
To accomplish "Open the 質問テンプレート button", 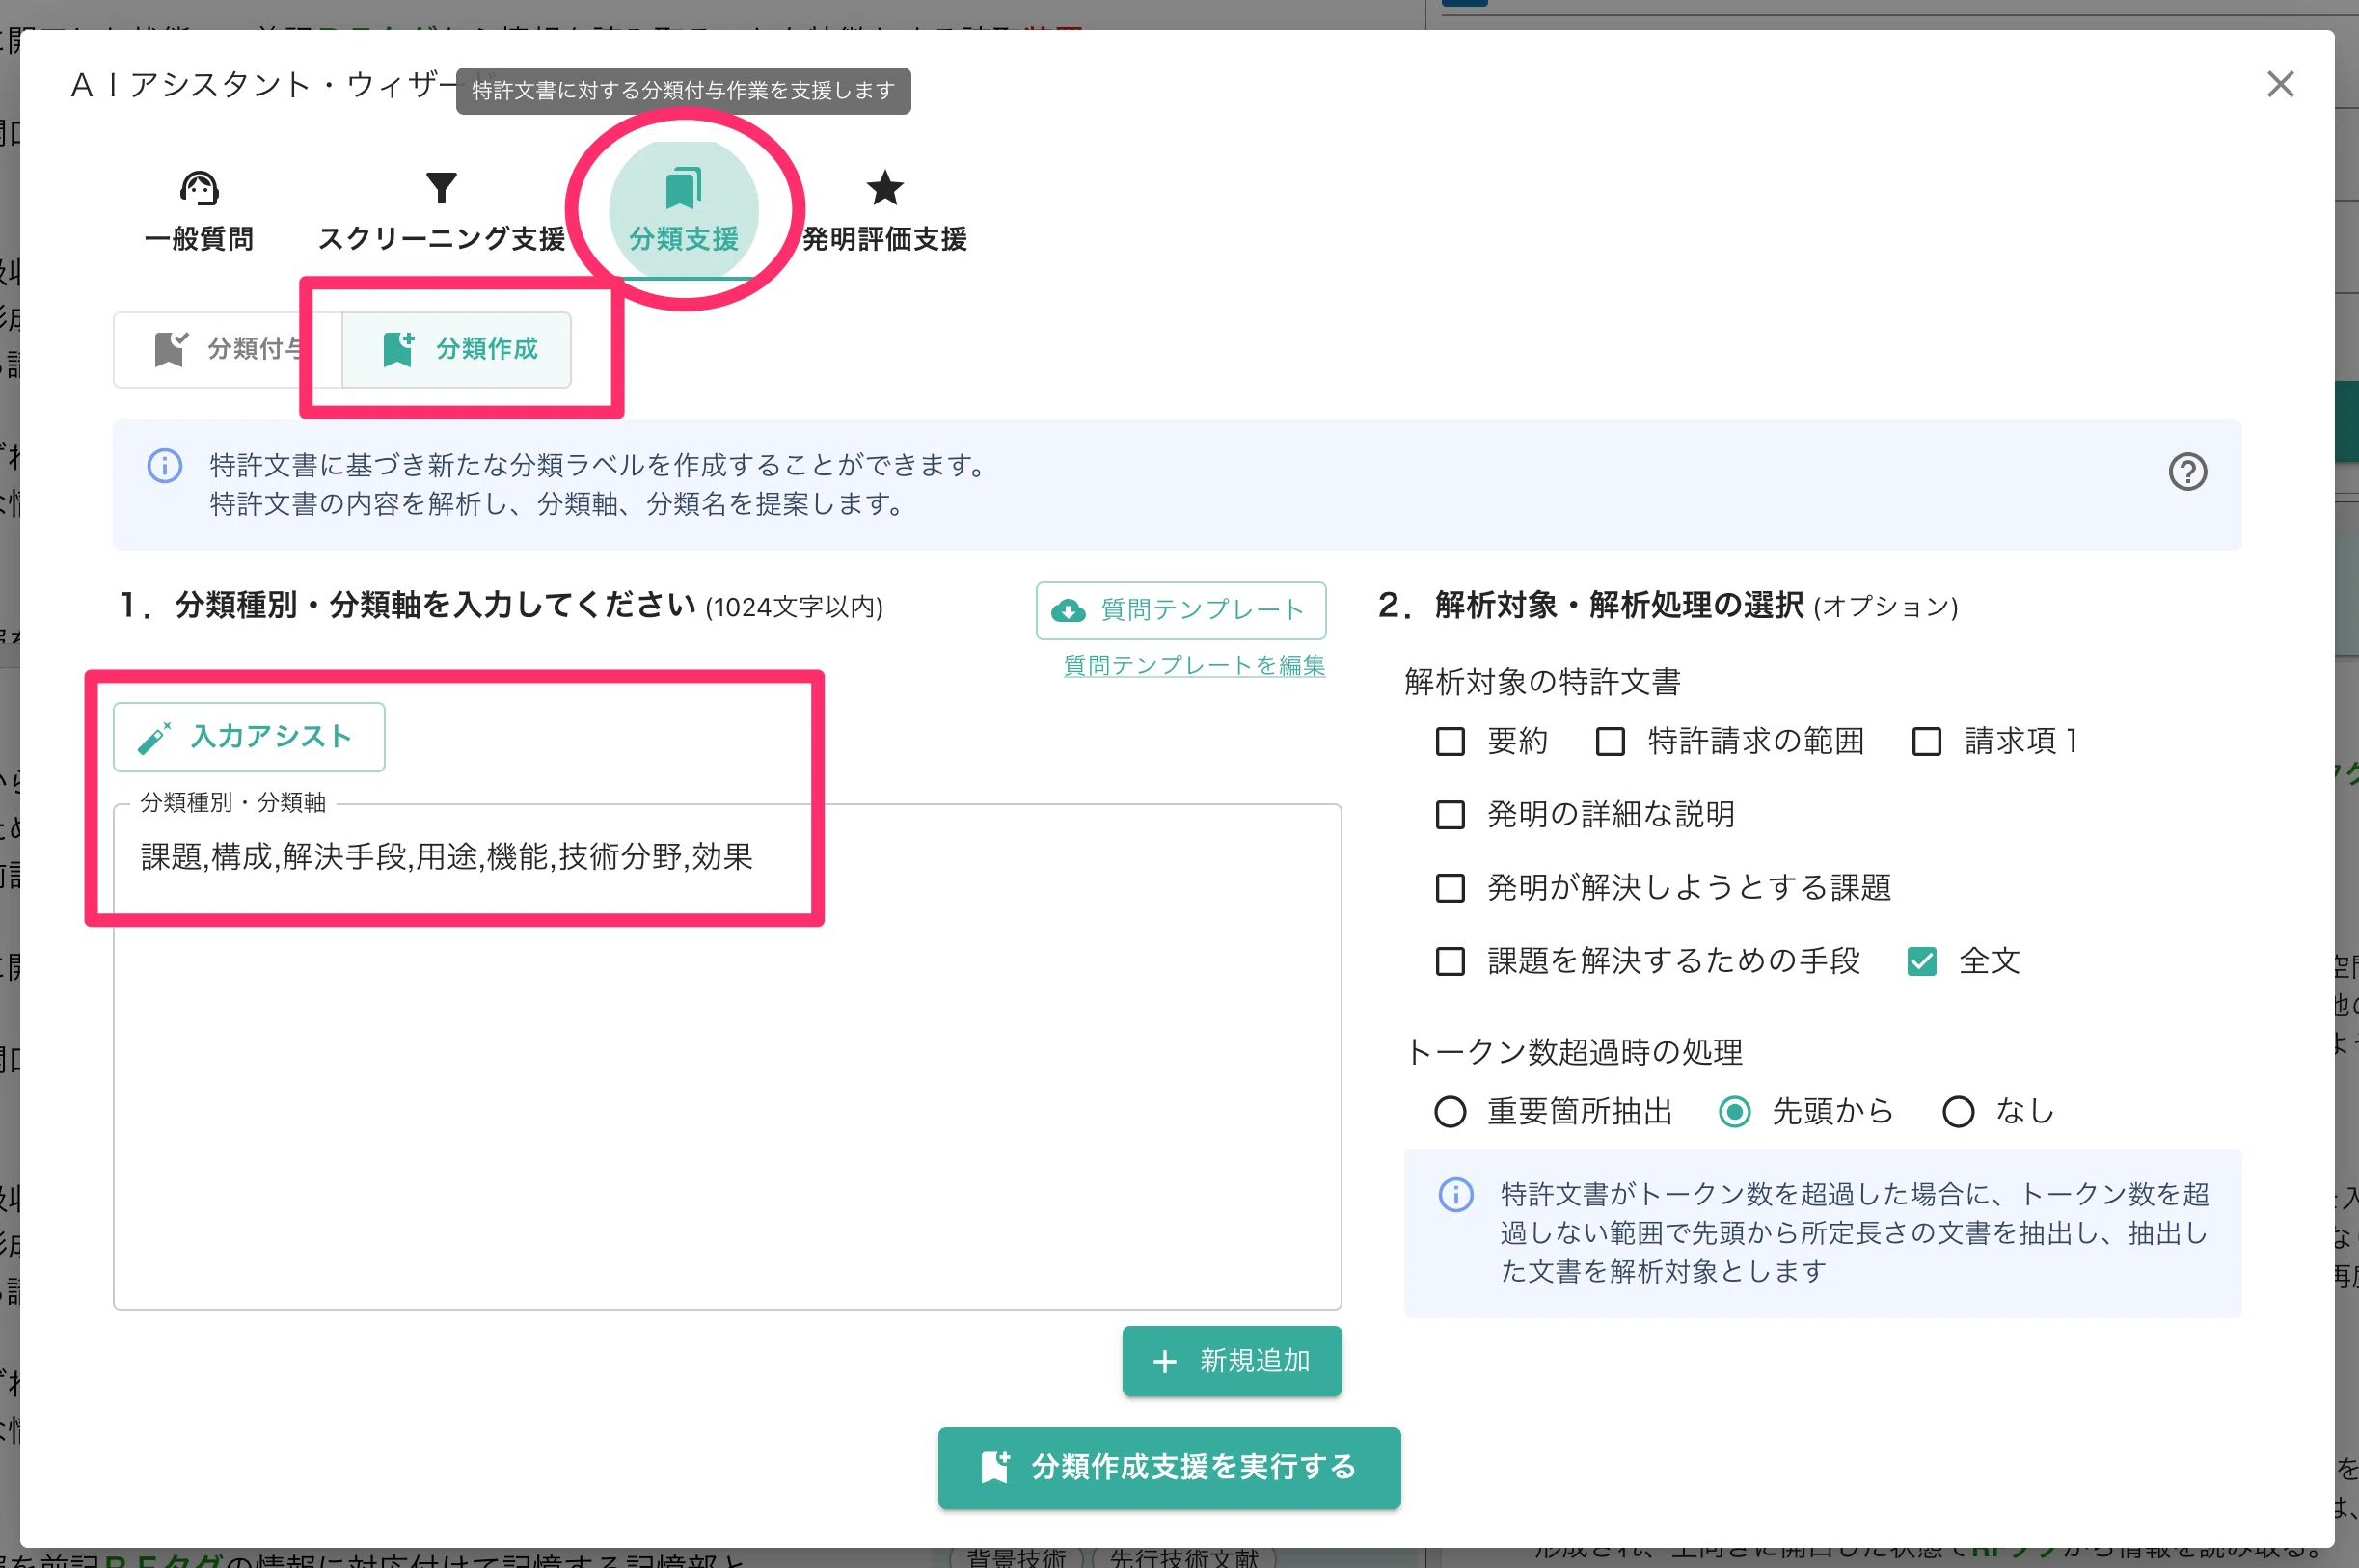I will tap(1181, 610).
